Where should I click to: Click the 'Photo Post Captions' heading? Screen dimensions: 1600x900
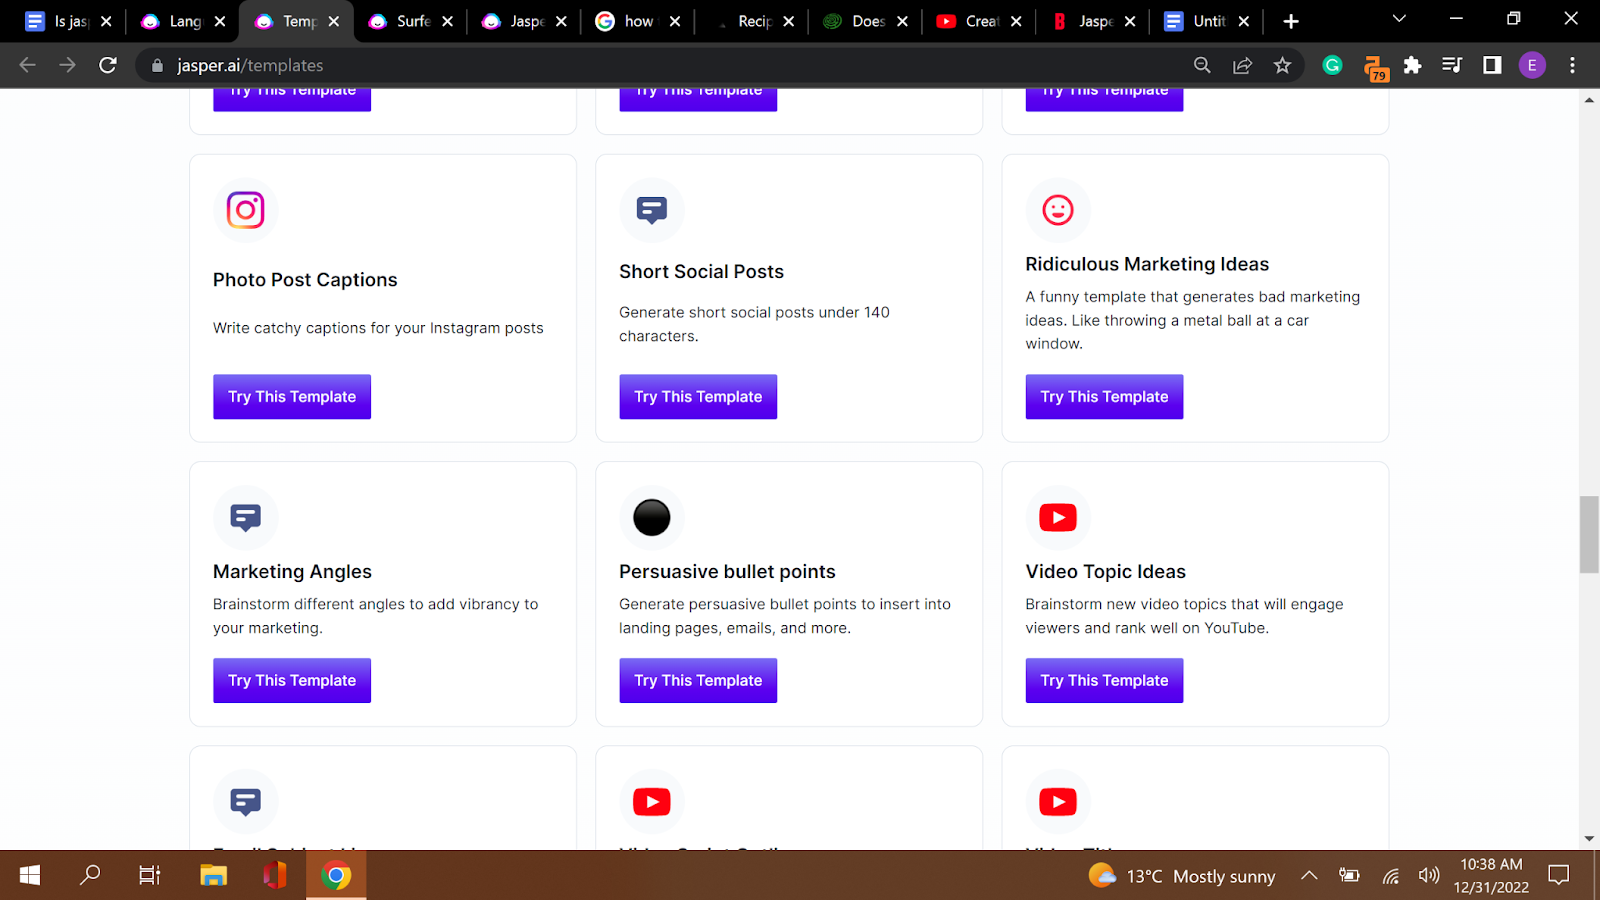[x=305, y=280]
